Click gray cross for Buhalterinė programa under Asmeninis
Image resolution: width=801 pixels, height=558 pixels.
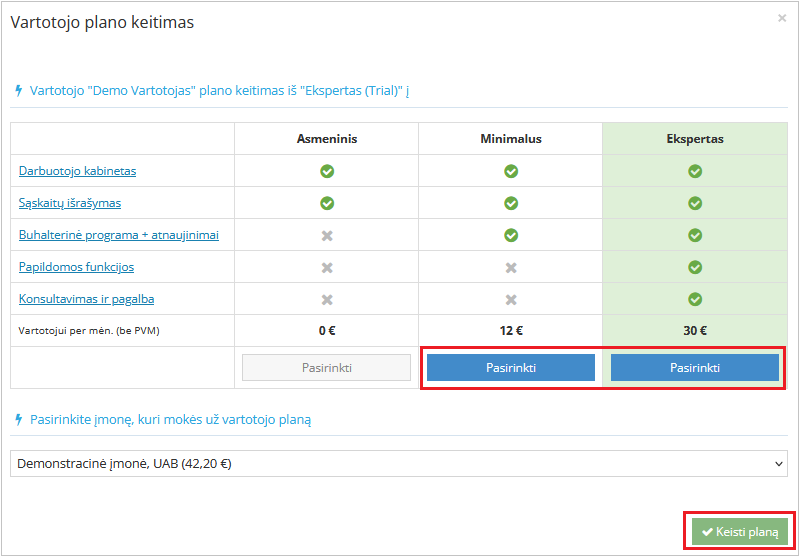click(x=327, y=235)
